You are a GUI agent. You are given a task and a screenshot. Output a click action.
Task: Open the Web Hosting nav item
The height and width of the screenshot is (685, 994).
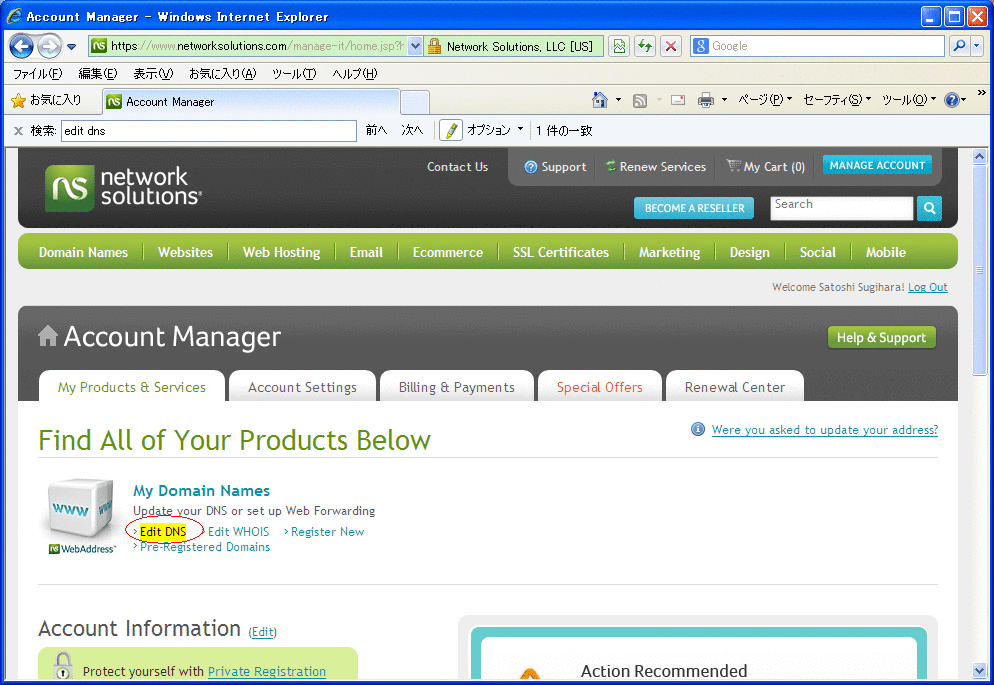pyautogui.click(x=281, y=252)
